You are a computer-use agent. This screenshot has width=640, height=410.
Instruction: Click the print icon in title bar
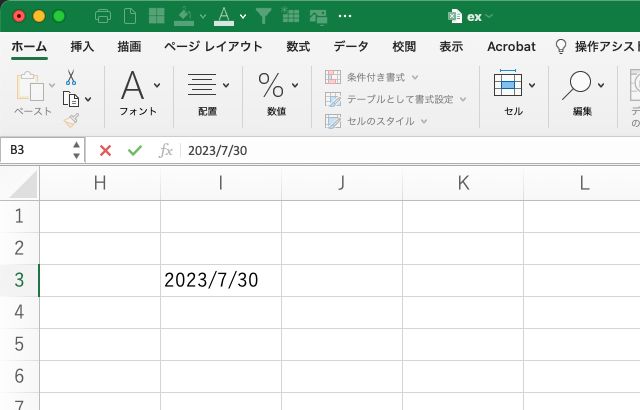(x=102, y=16)
